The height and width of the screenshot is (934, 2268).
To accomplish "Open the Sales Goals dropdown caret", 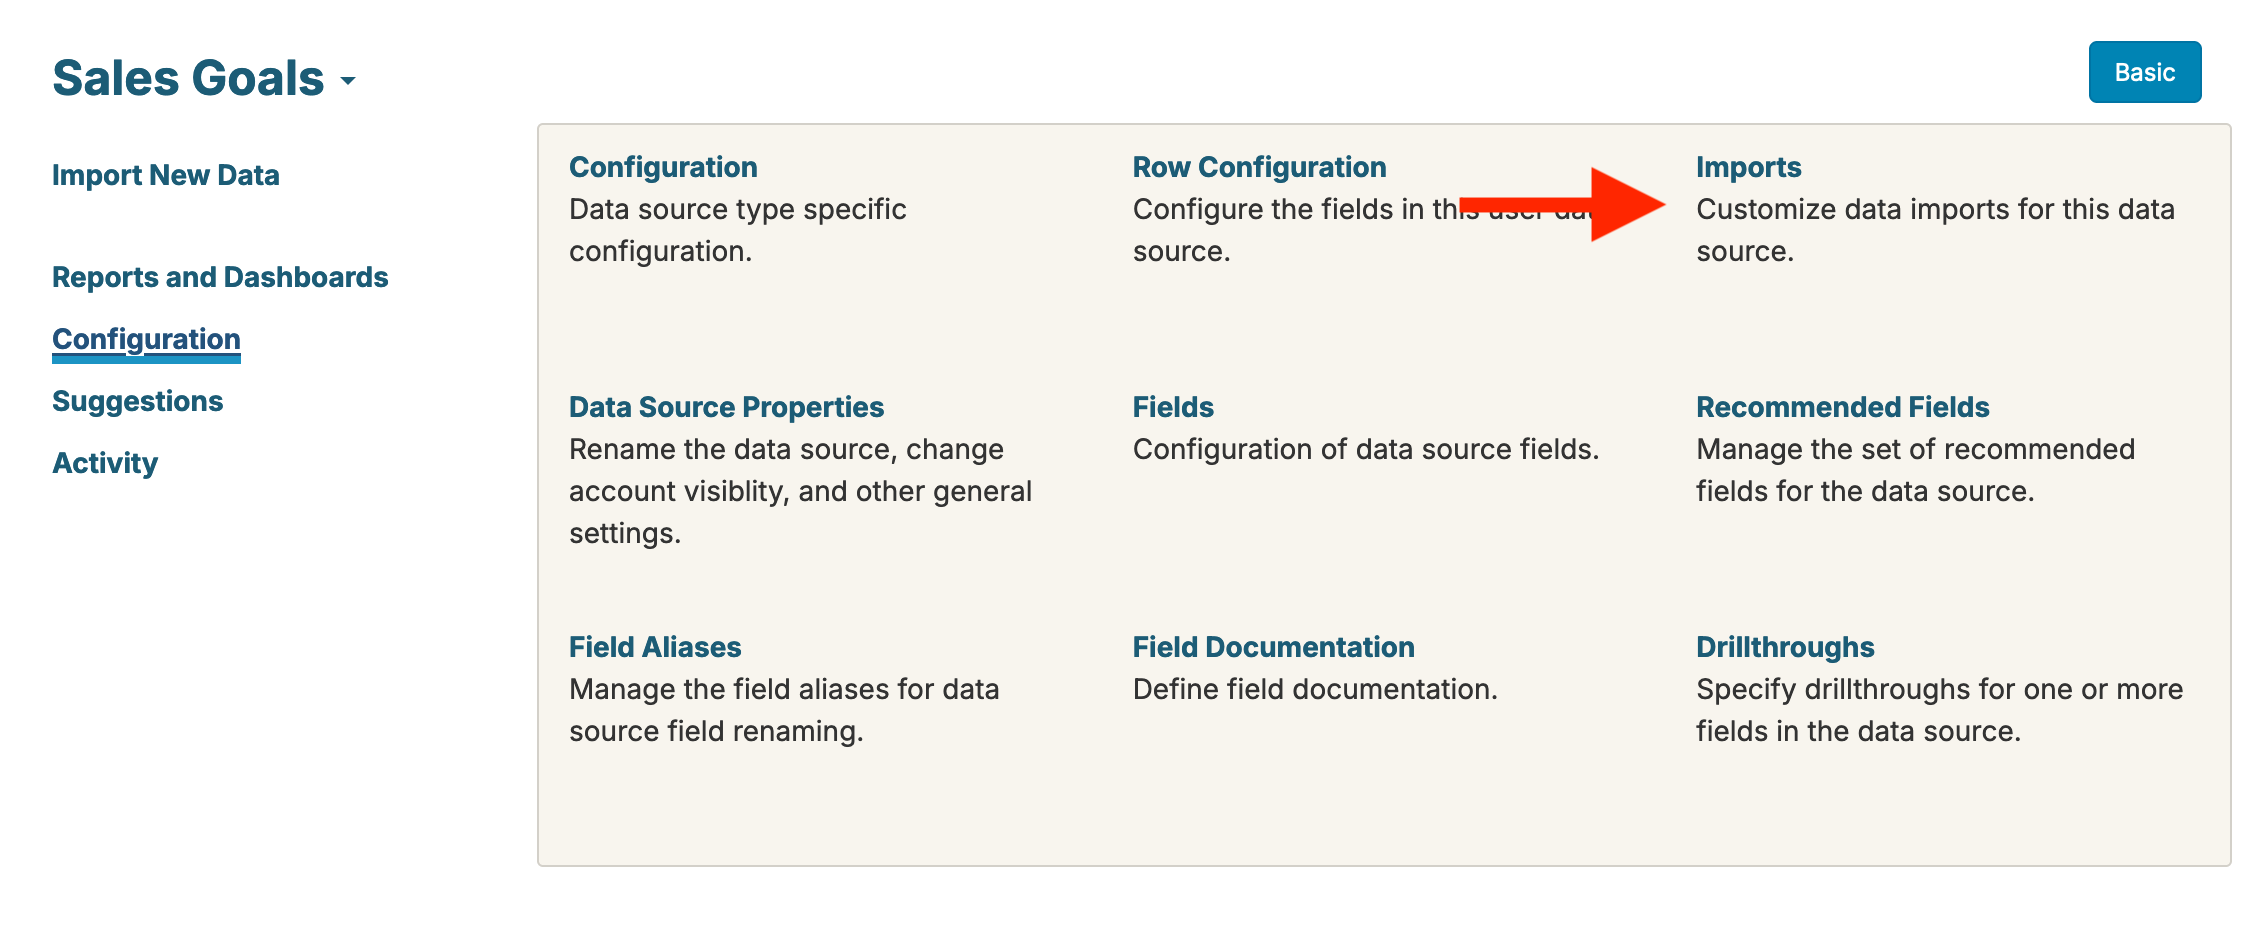I will click(x=348, y=81).
